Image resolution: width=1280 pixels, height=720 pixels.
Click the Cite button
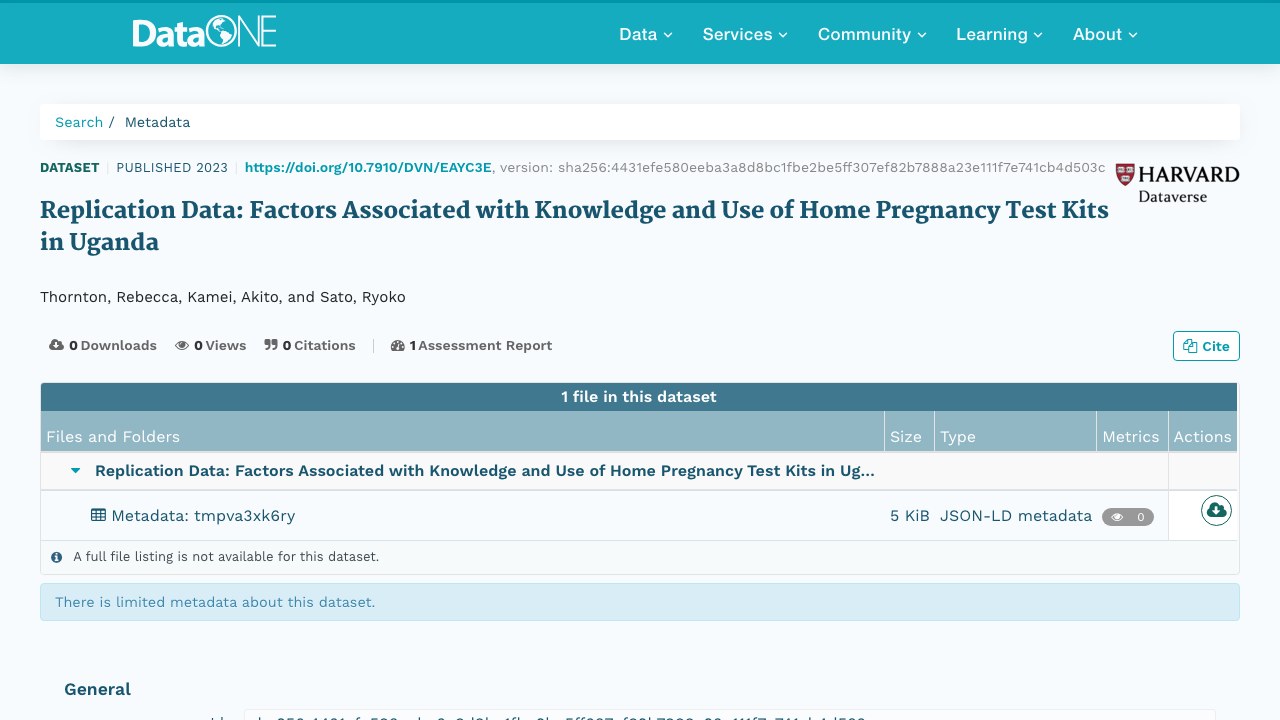1206,346
